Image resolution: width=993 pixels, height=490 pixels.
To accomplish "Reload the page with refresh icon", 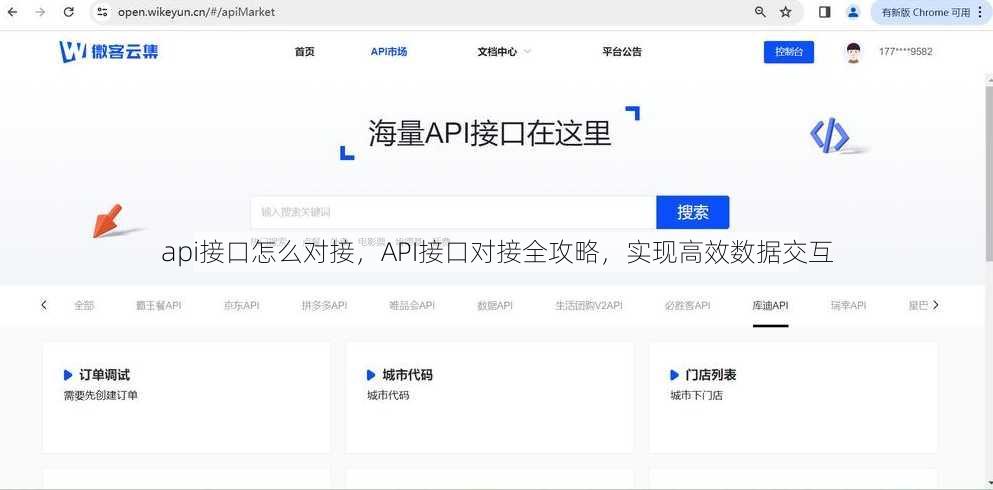I will (x=69, y=12).
